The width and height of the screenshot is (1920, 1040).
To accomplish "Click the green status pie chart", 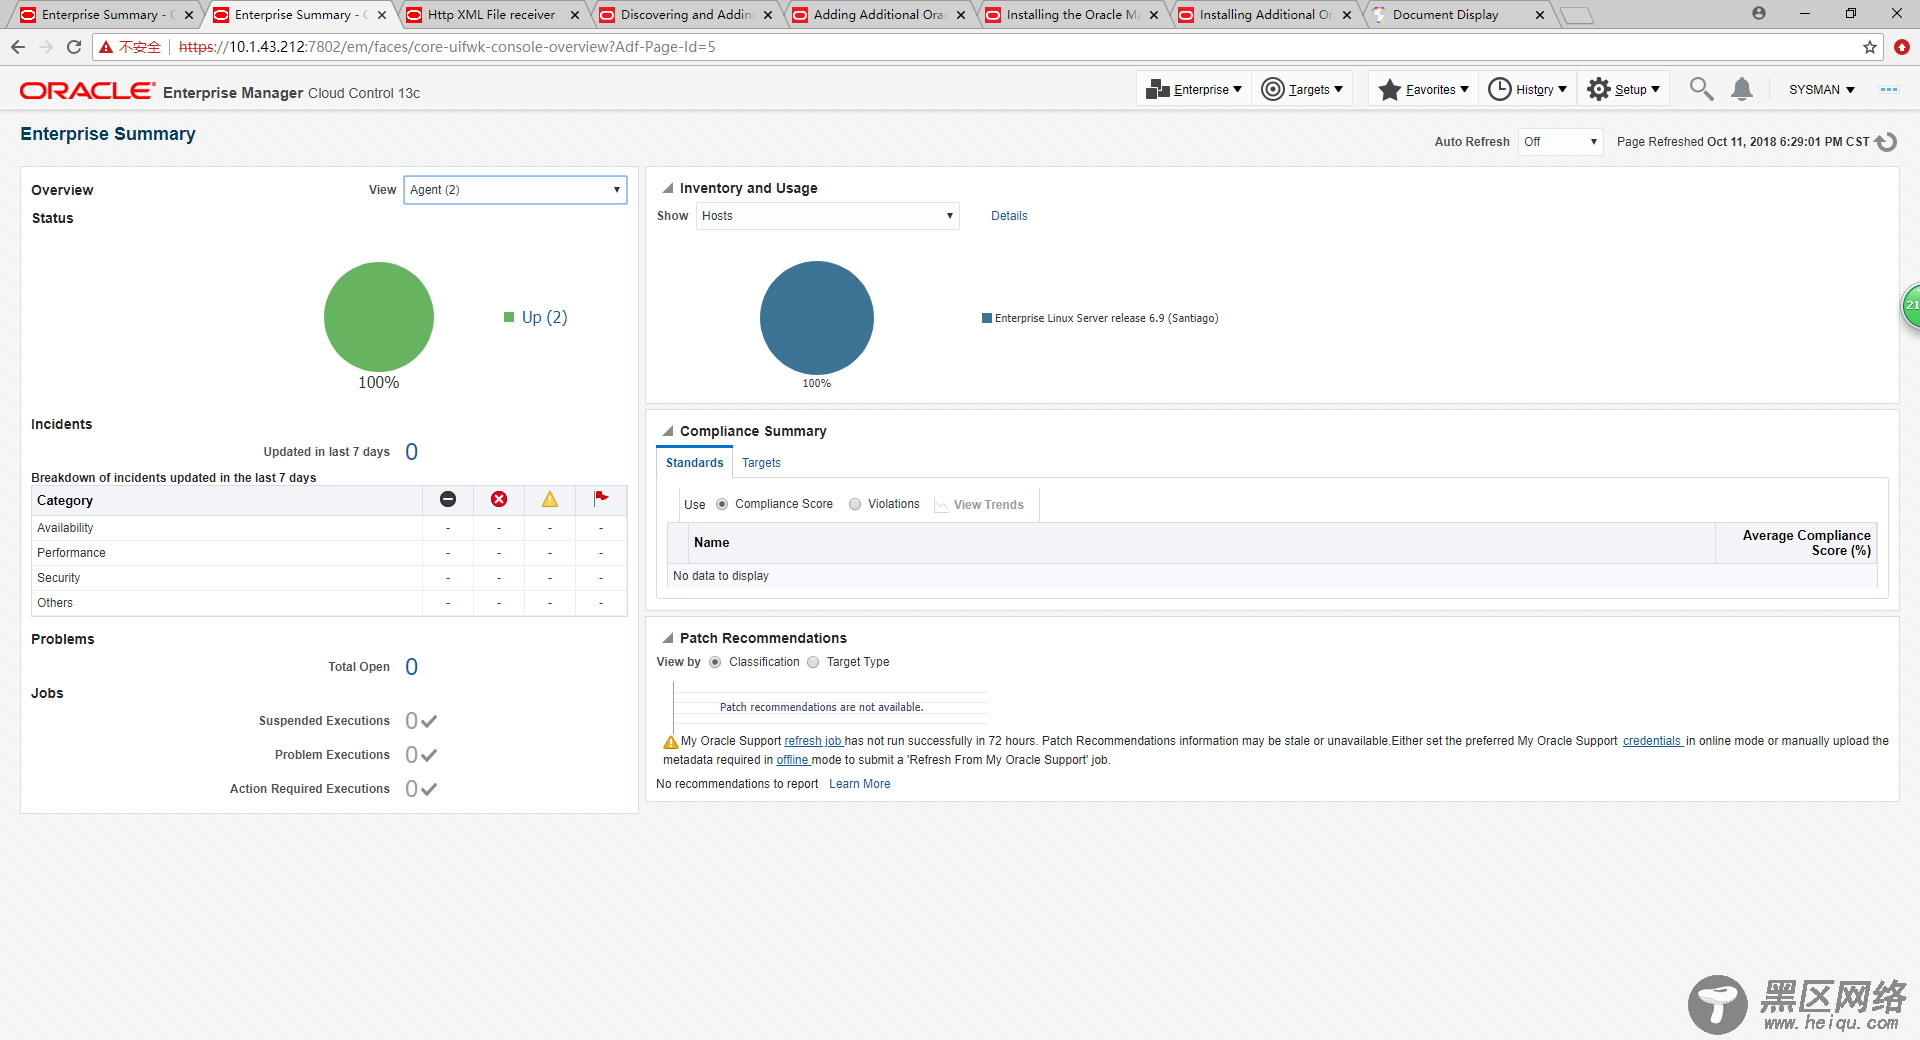I will pyautogui.click(x=379, y=317).
